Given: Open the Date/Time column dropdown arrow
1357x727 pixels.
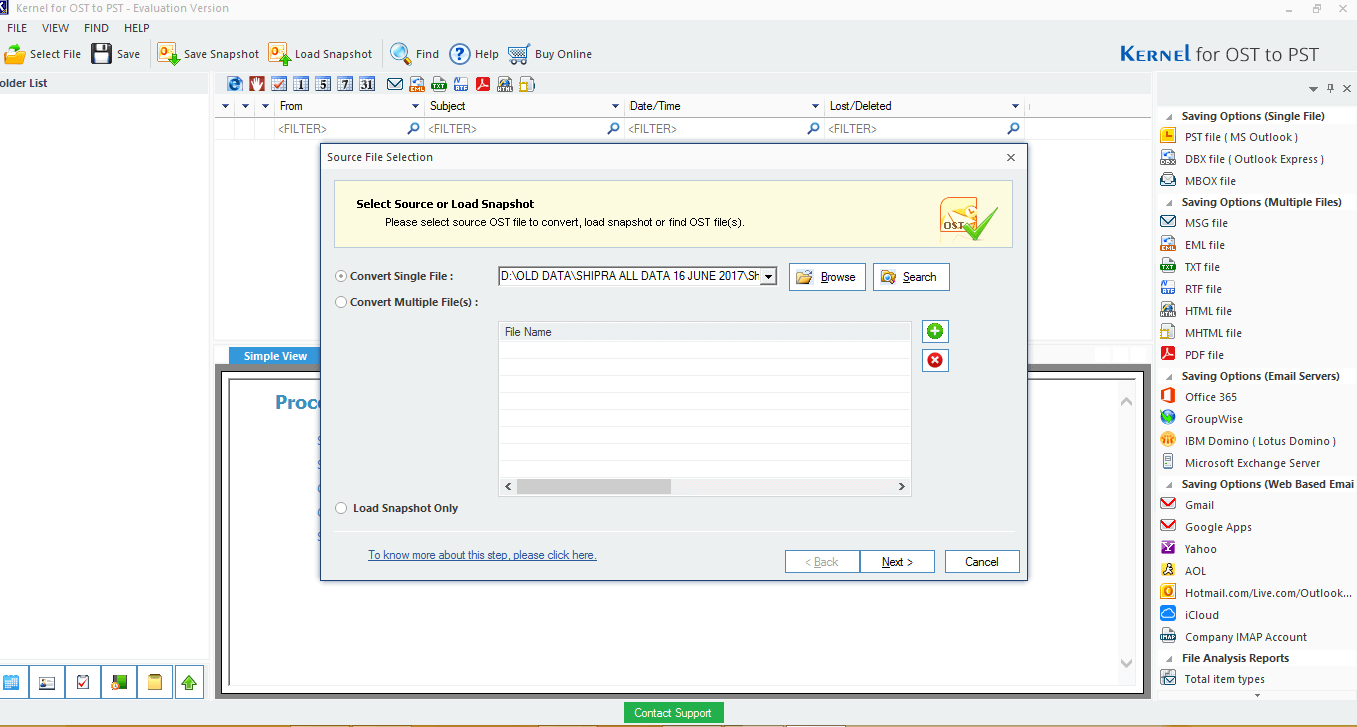Looking at the screenshot, I should tap(816, 106).
